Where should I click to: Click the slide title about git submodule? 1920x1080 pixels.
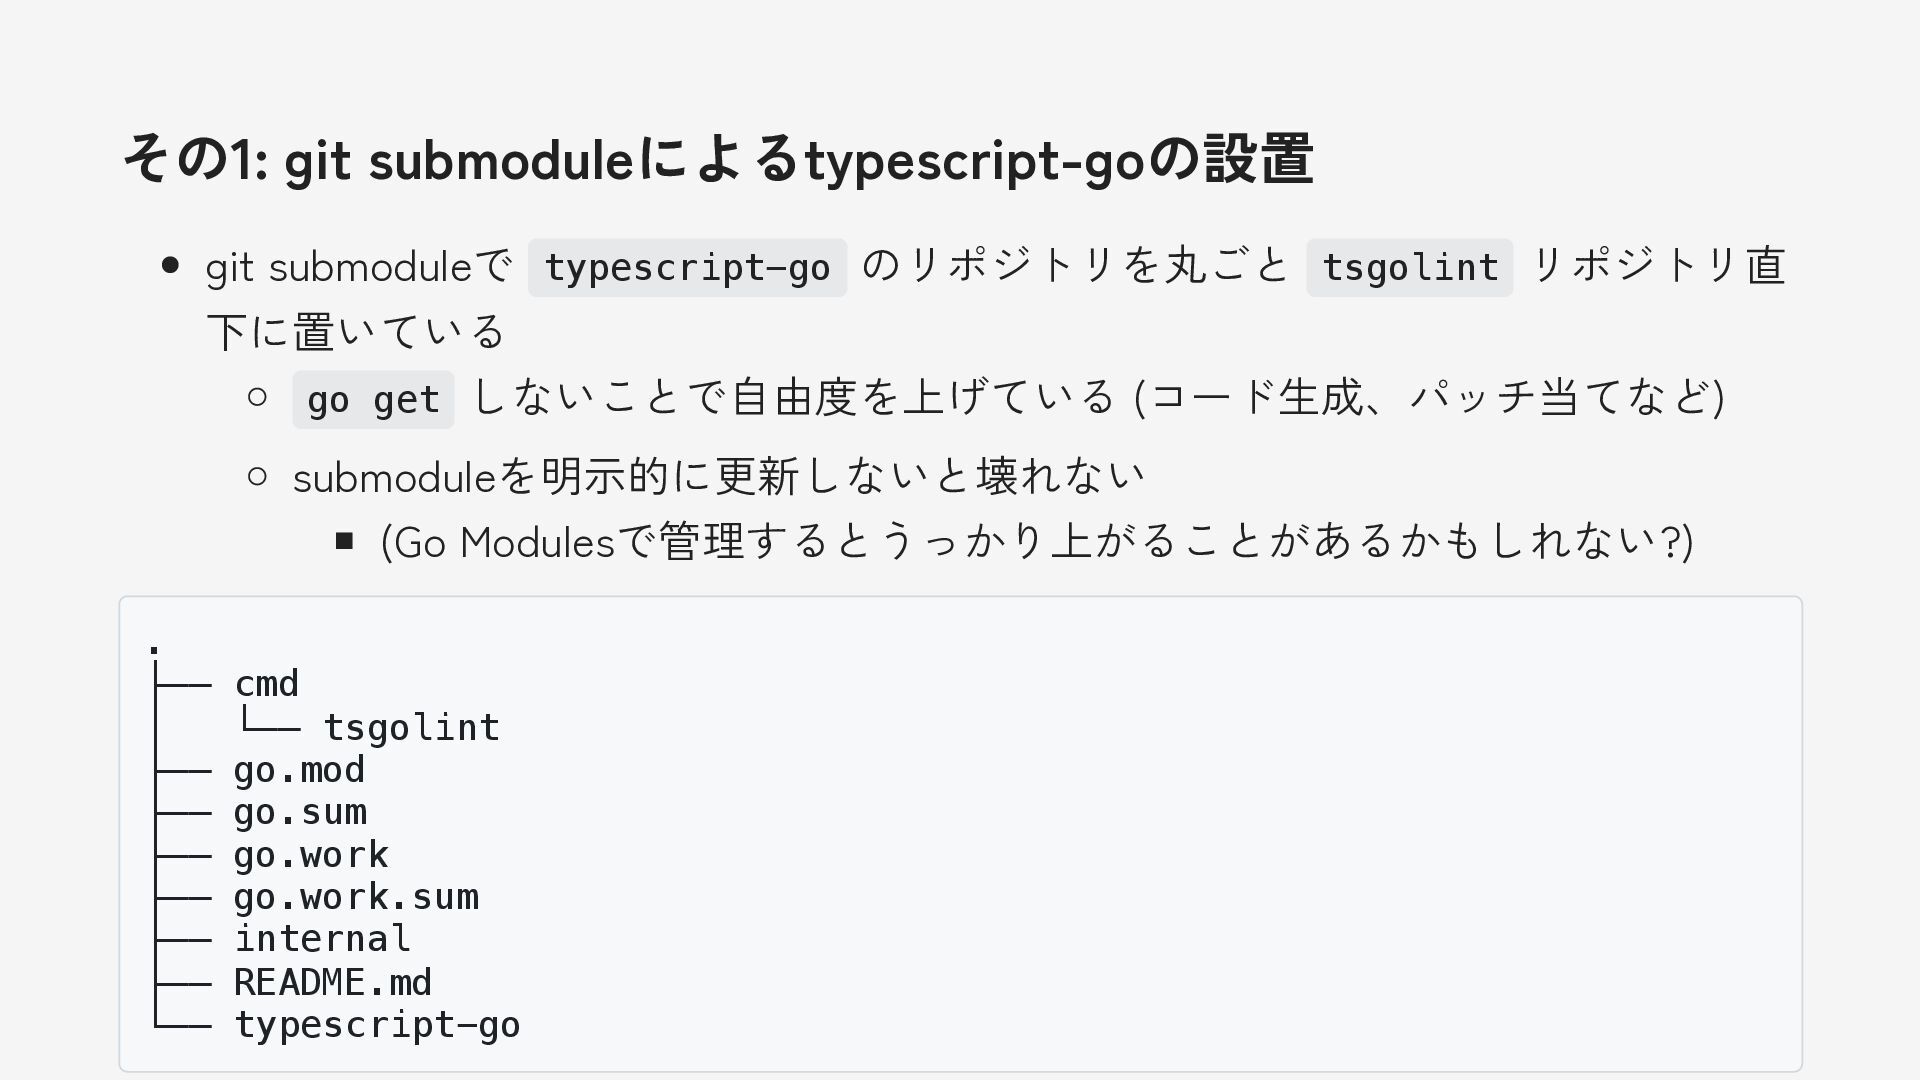717,160
